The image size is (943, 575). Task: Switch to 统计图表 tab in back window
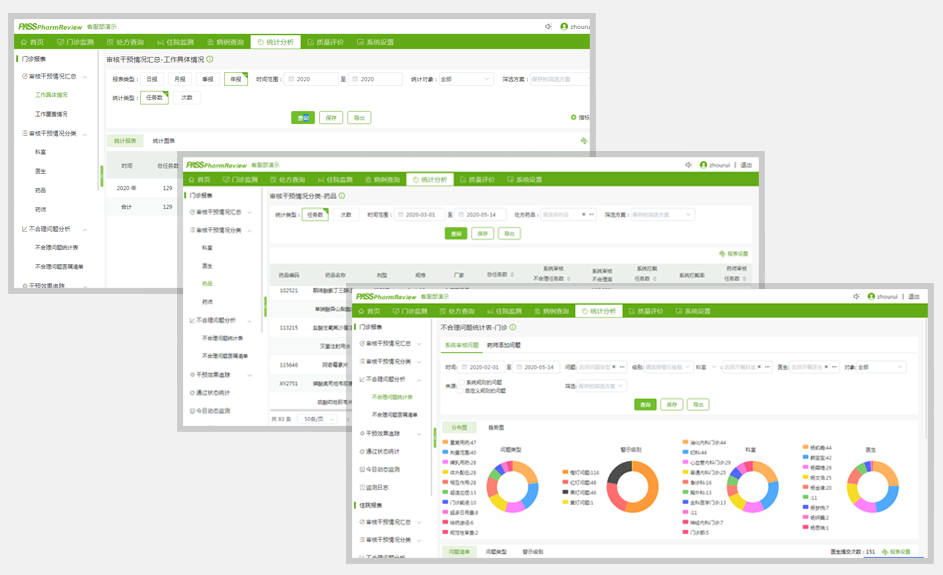click(164, 141)
